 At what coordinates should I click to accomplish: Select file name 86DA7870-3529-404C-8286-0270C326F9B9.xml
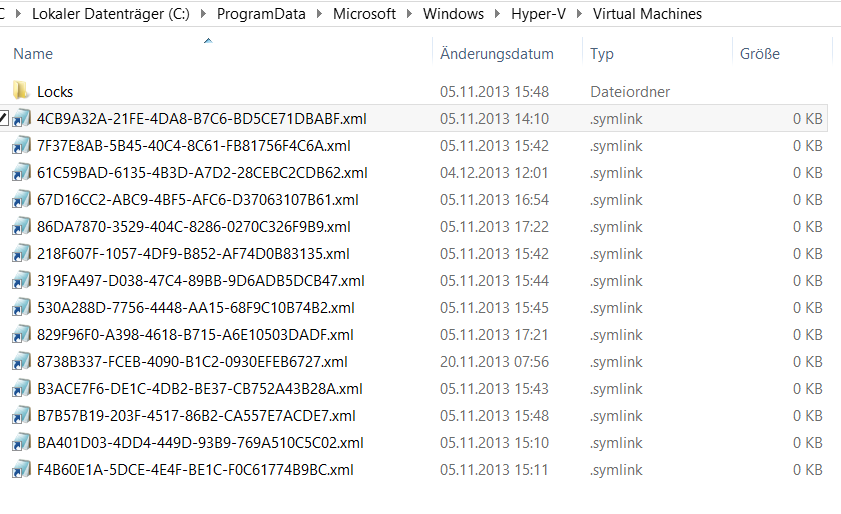(x=194, y=226)
